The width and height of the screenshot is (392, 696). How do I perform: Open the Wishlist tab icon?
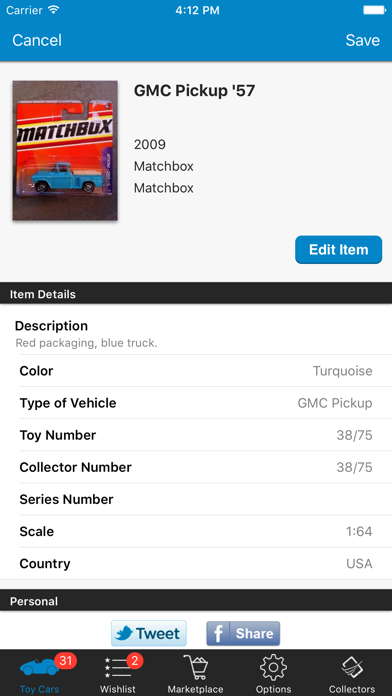[118, 668]
